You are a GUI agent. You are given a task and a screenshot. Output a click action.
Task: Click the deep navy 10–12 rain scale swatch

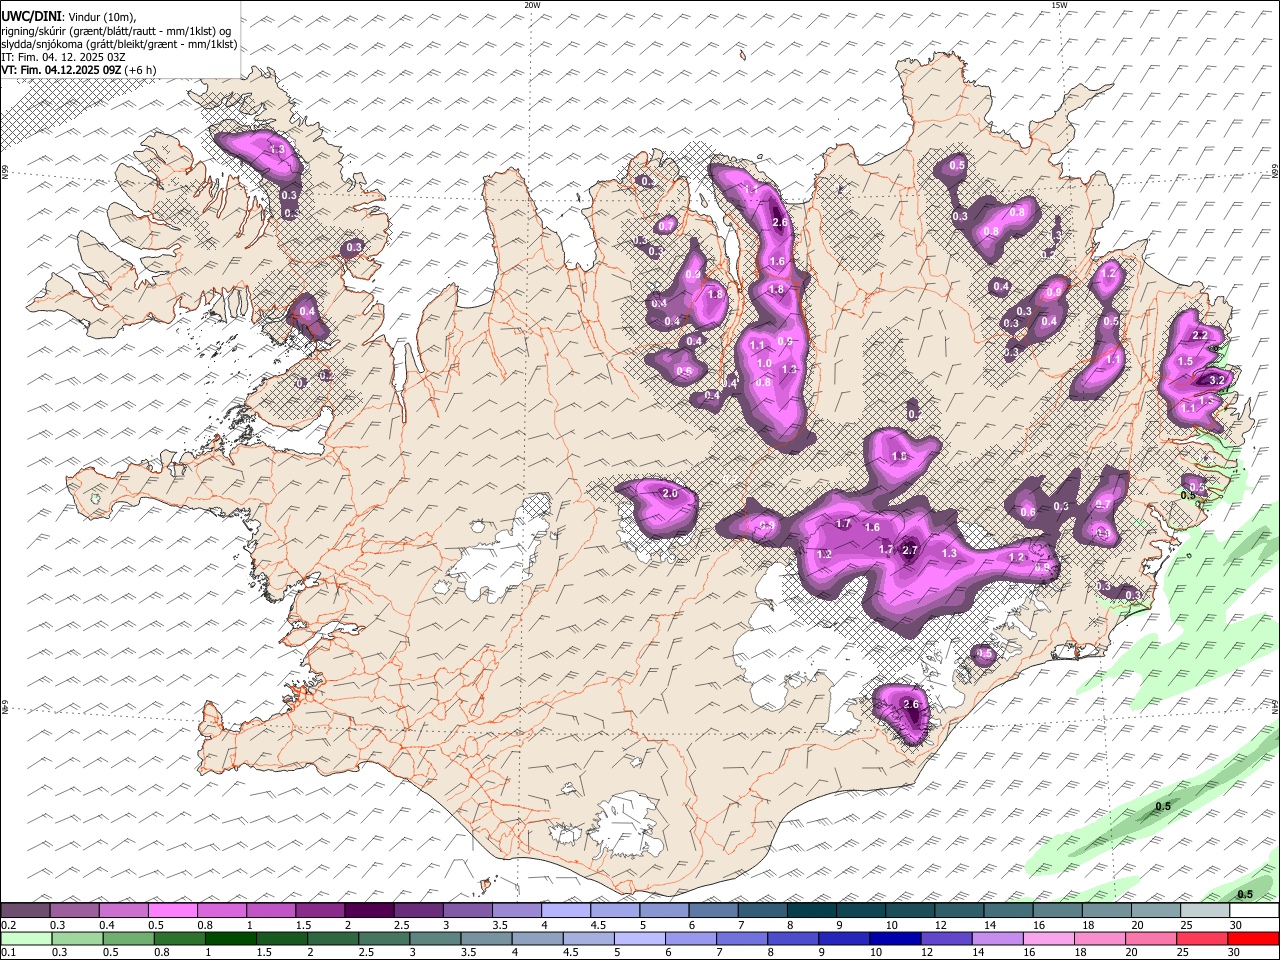[895, 938]
